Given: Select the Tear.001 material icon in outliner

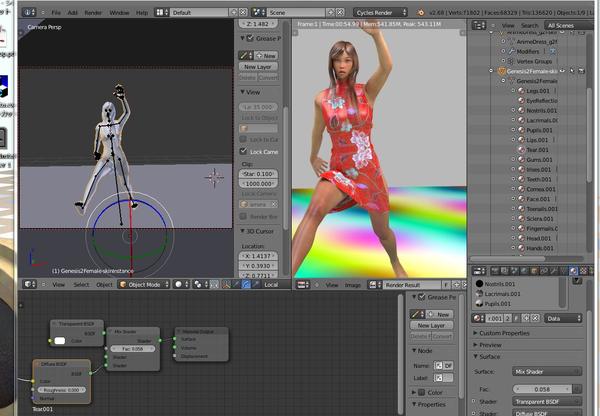Looking at the screenshot, I should (x=519, y=149).
